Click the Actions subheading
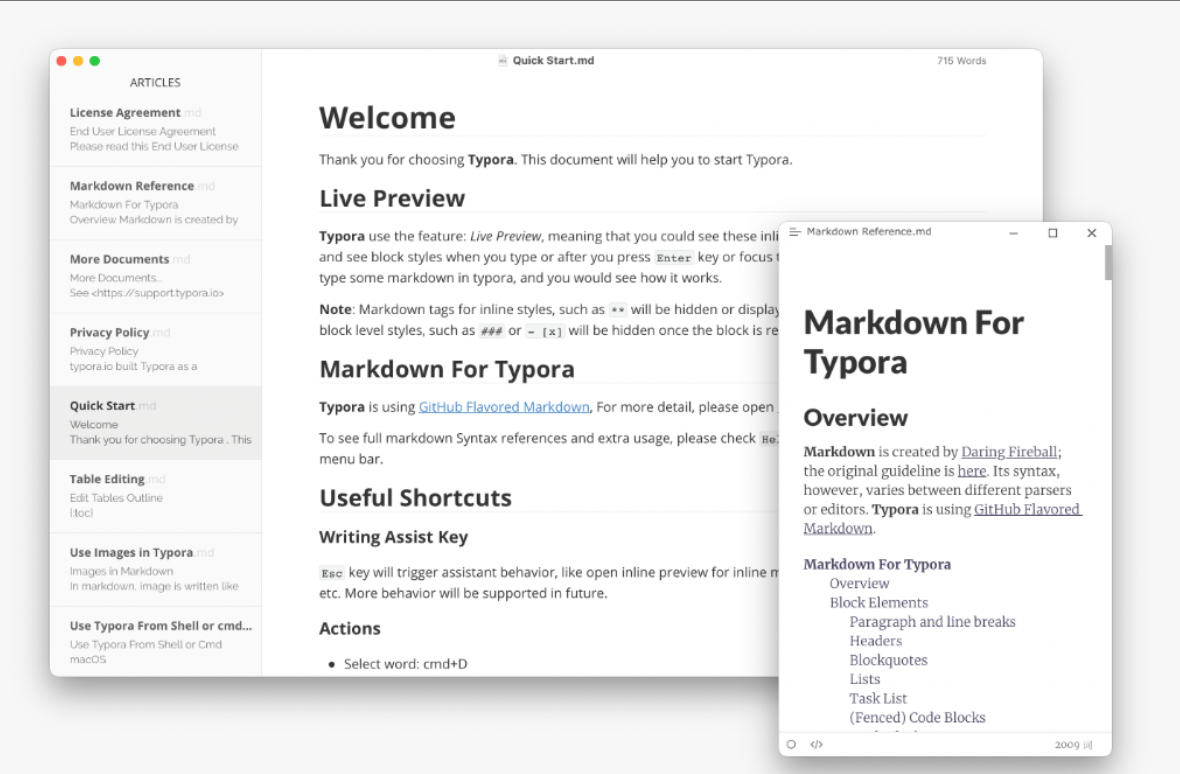Screen dimensions: 1180x774 (350, 629)
